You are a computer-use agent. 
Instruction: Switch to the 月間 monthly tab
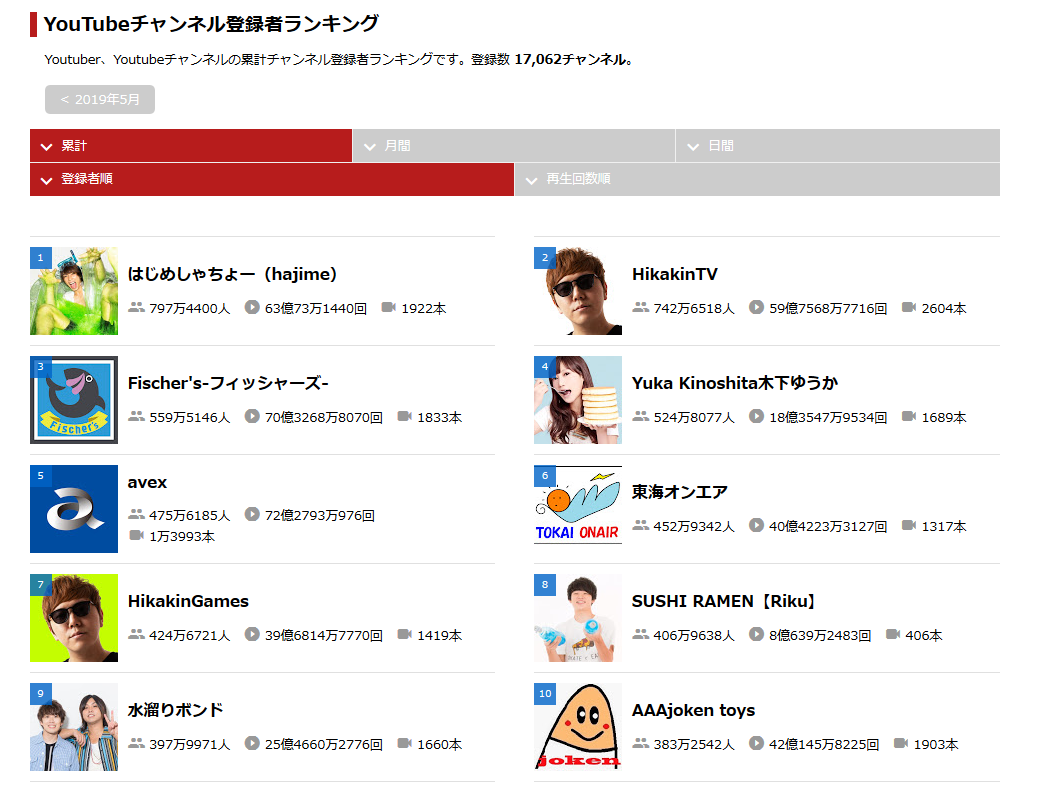(x=514, y=145)
